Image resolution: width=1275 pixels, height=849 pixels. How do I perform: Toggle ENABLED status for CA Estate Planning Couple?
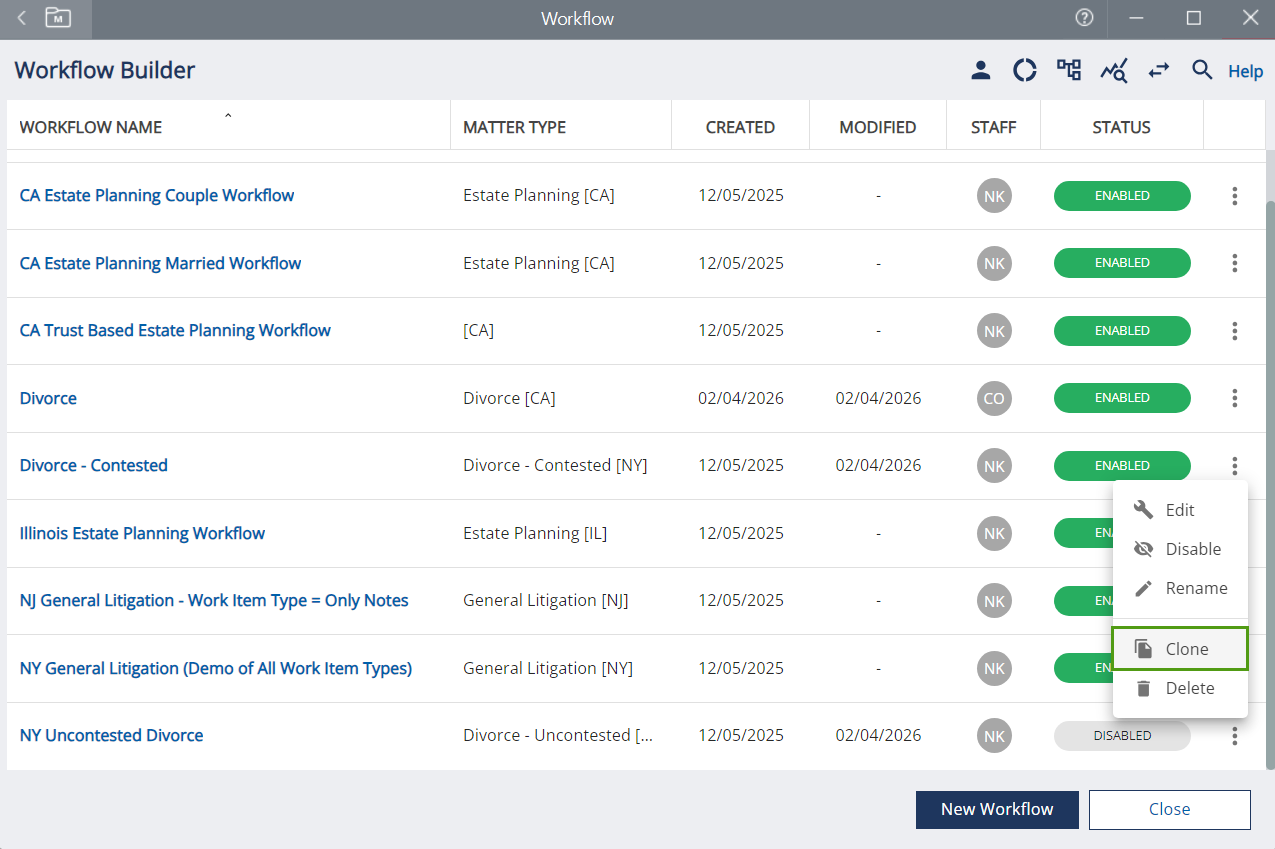point(1121,196)
